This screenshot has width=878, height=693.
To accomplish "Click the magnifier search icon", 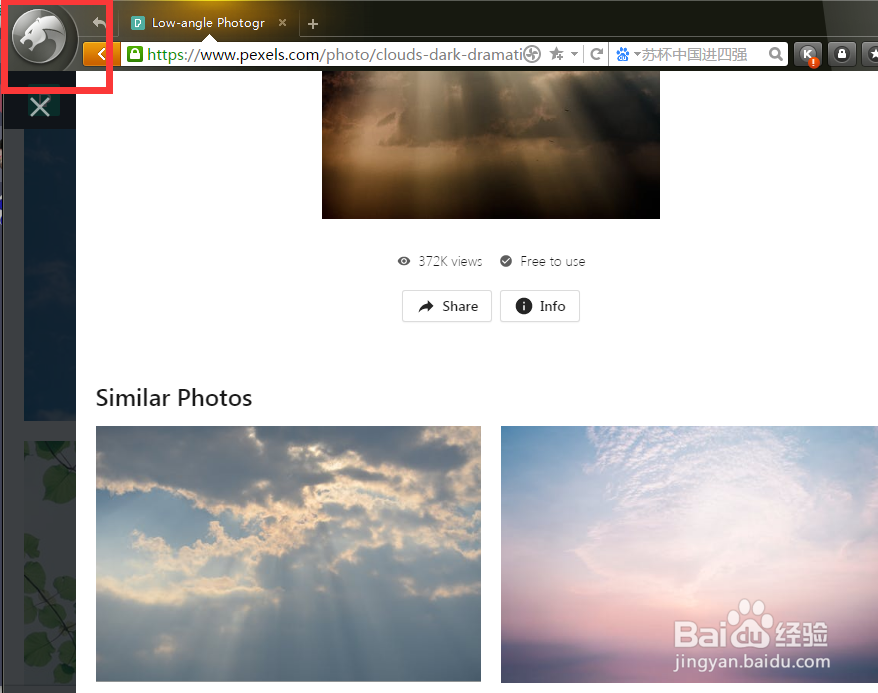I will pos(776,54).
